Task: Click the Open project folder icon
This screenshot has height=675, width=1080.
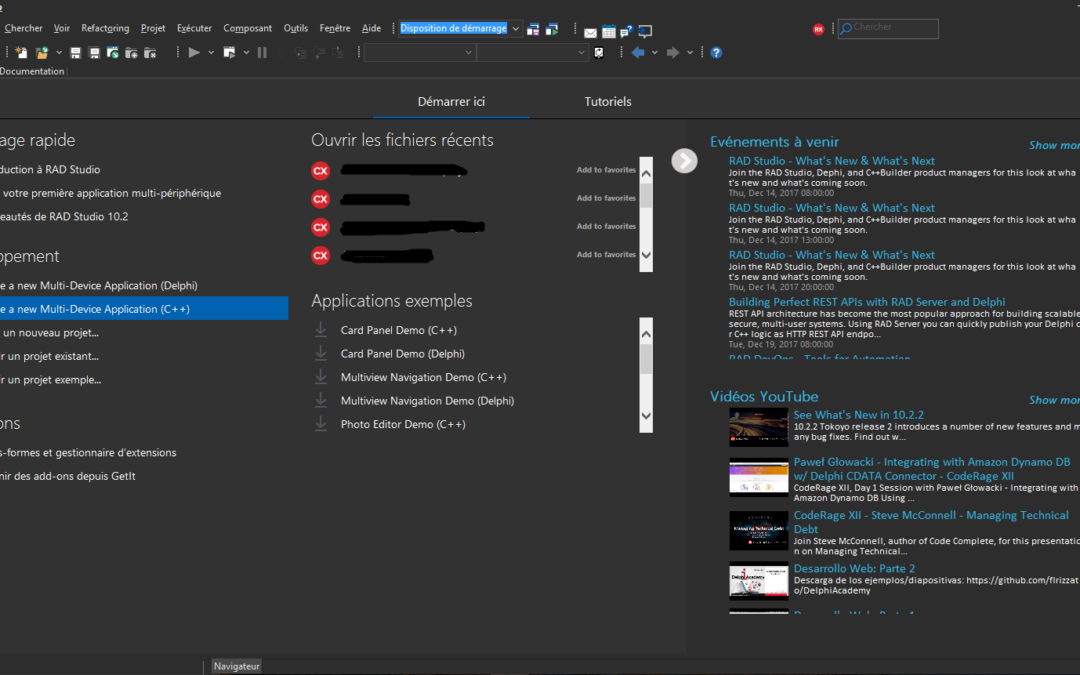Action: [x=42, y=52]
